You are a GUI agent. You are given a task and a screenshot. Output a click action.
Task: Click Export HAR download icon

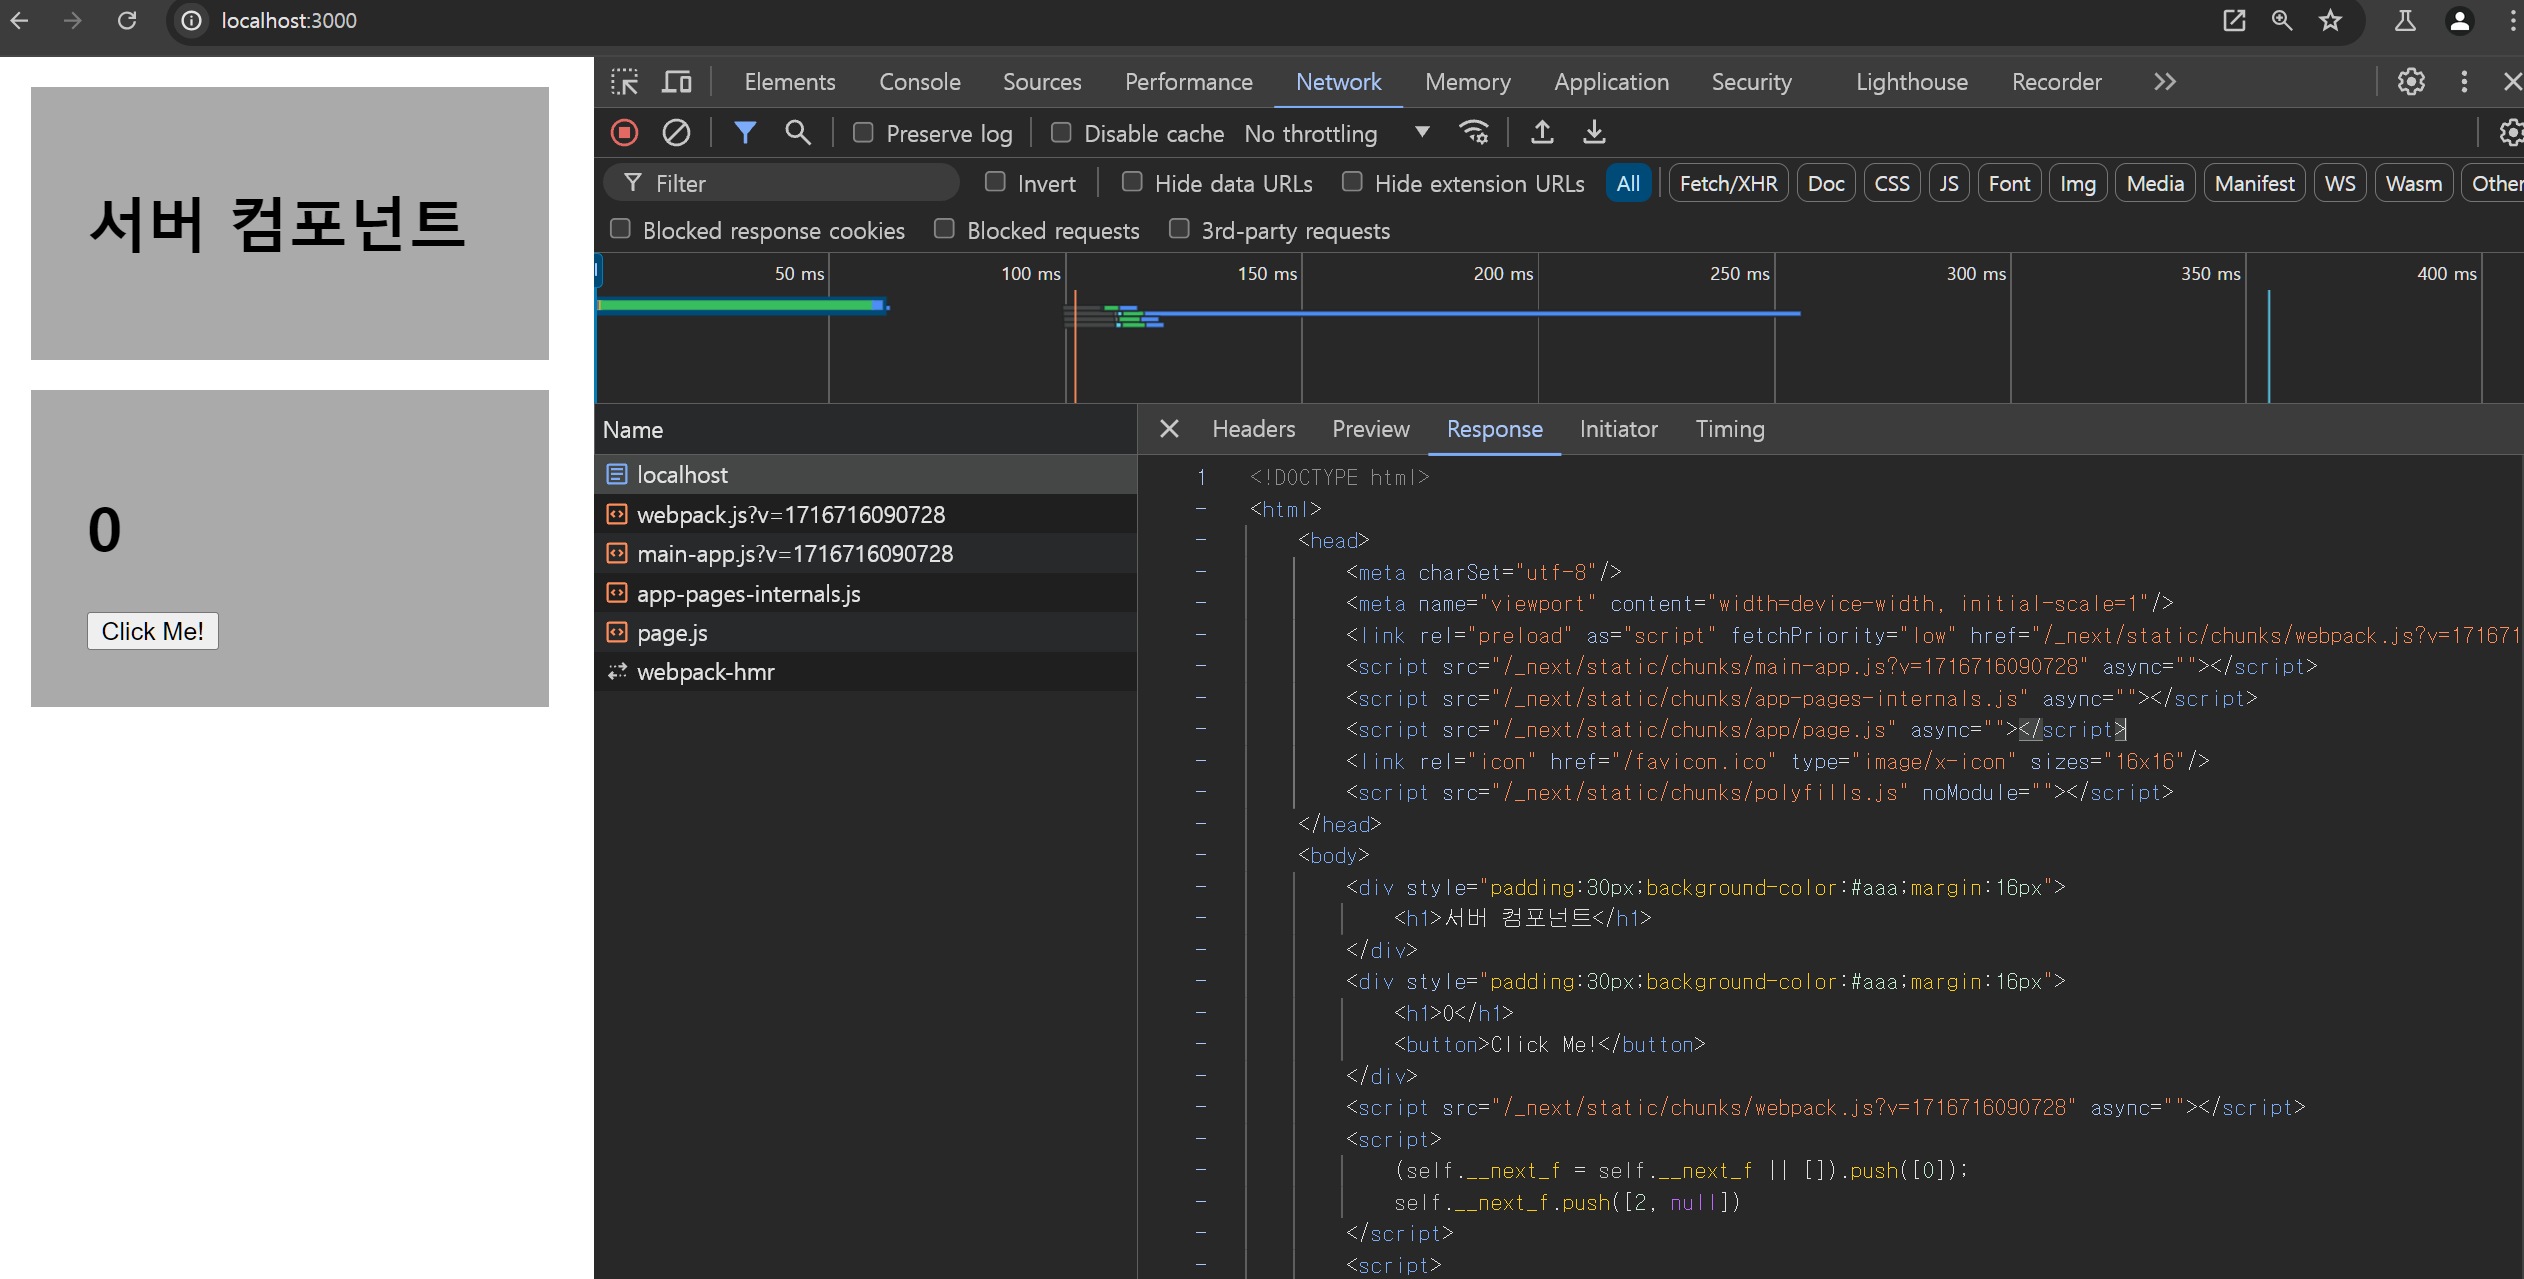click(x=1594, y=132)
